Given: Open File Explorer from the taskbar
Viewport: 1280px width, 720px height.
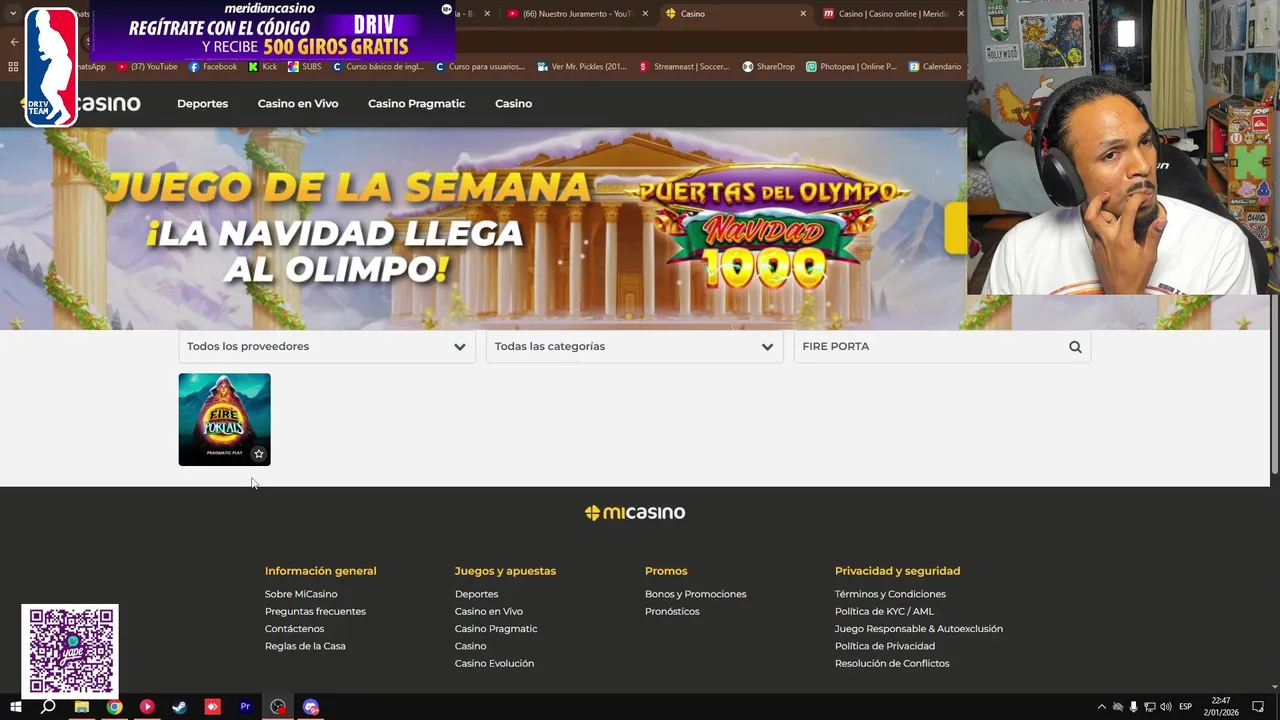Looking at the screenshot, I should (81, 707).
